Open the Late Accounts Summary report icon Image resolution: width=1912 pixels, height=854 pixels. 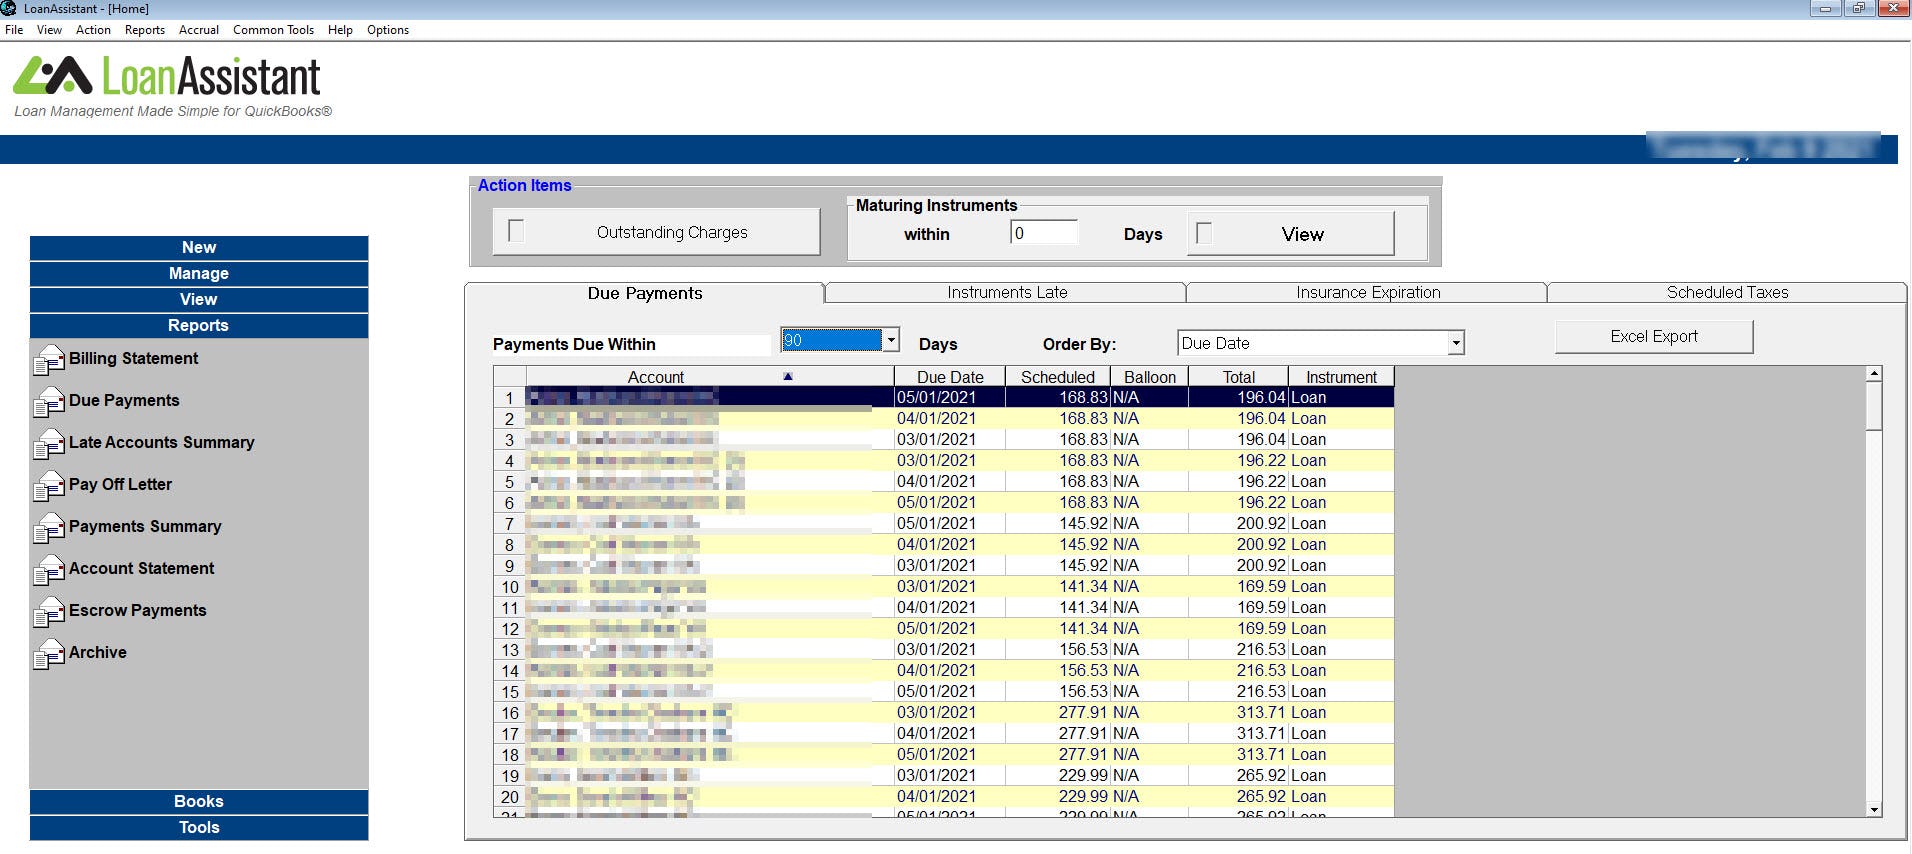pyautogui.click(x=48, y=444)
